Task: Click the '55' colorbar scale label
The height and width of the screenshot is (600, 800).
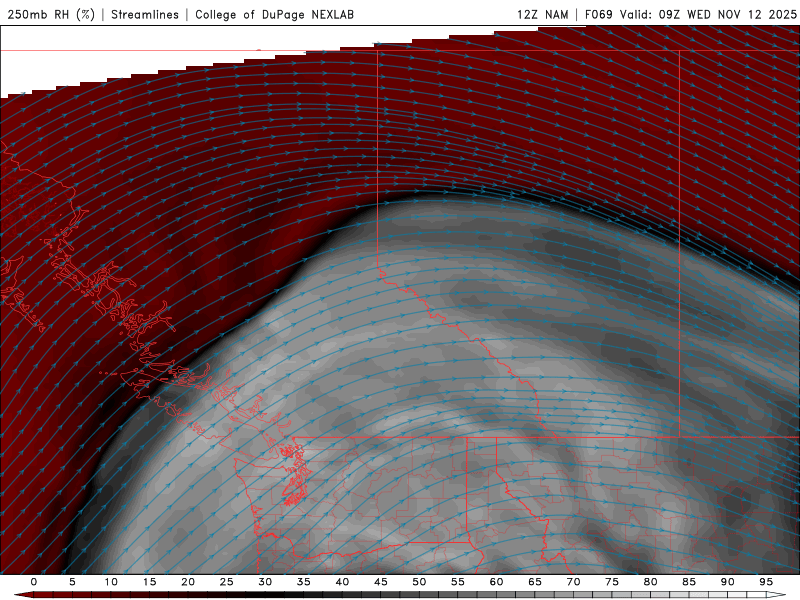Action: [458, 582]
